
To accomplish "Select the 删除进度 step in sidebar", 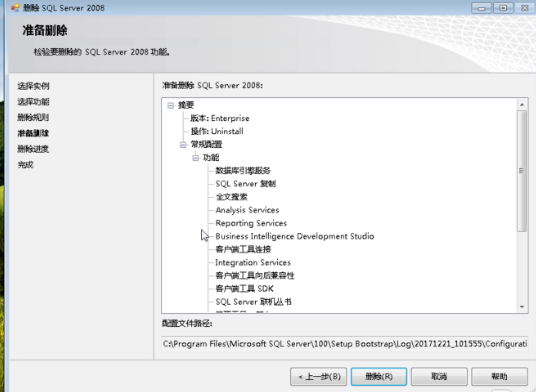I will point(33,149).
